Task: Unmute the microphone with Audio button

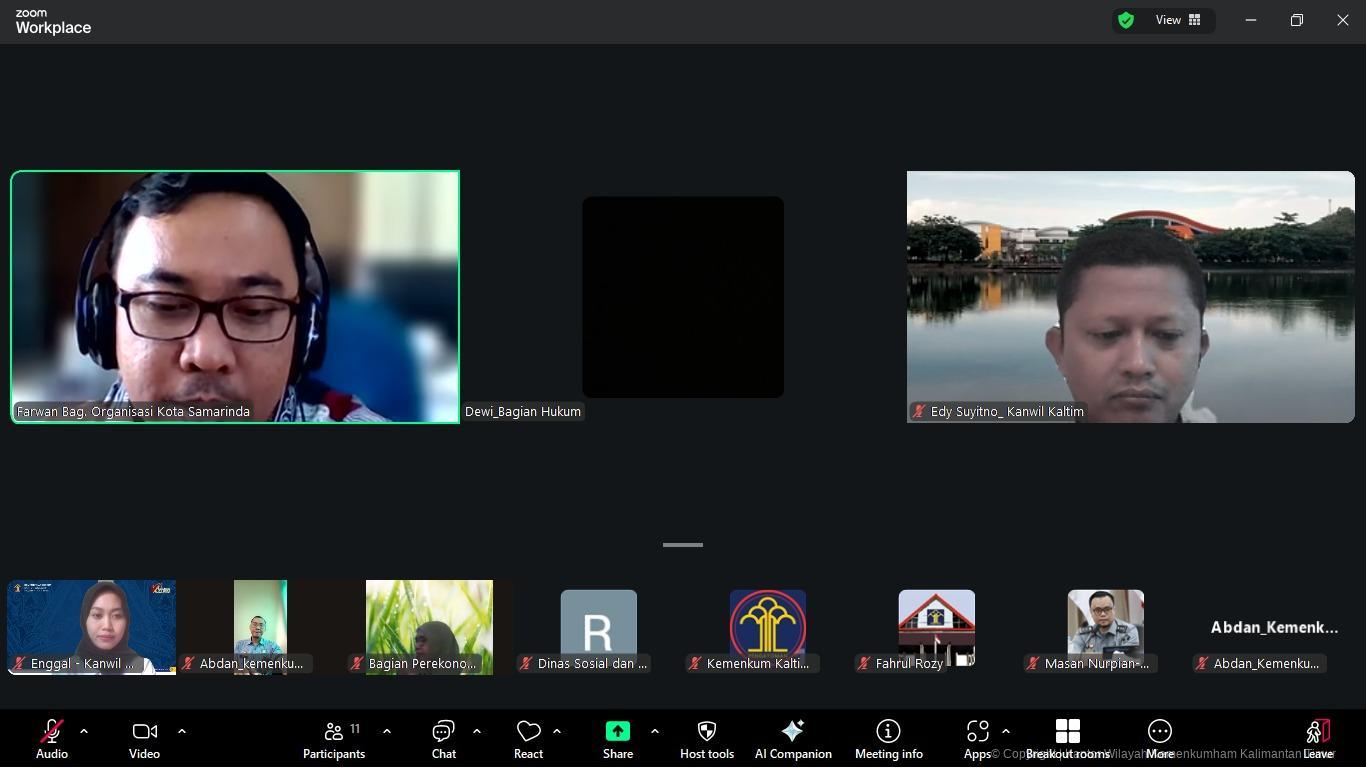Action: point(52,738)
